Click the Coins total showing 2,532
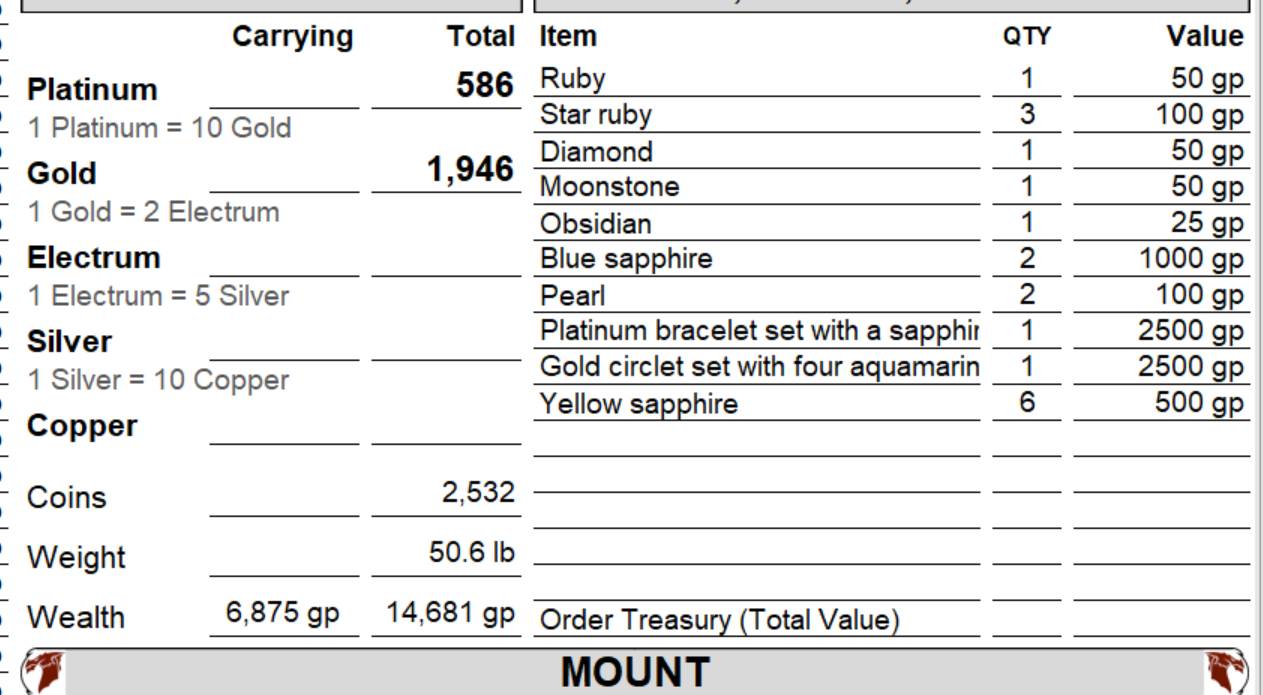 click(446, 494)
